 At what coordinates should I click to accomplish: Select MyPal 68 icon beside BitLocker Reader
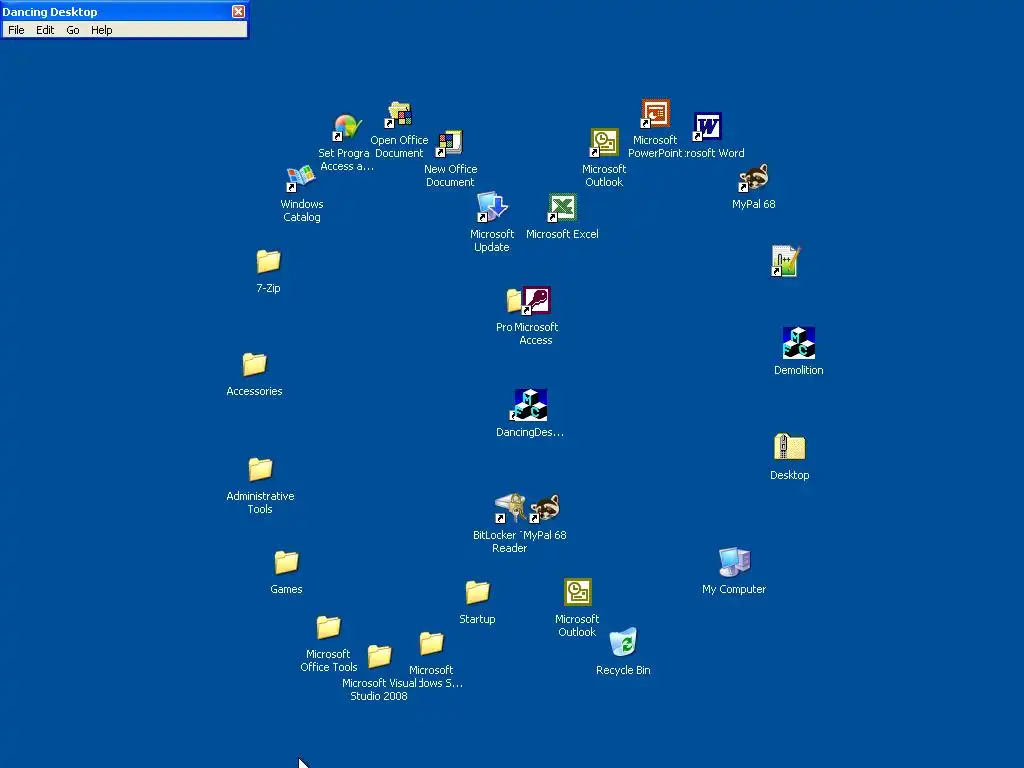tap(545, 508)
